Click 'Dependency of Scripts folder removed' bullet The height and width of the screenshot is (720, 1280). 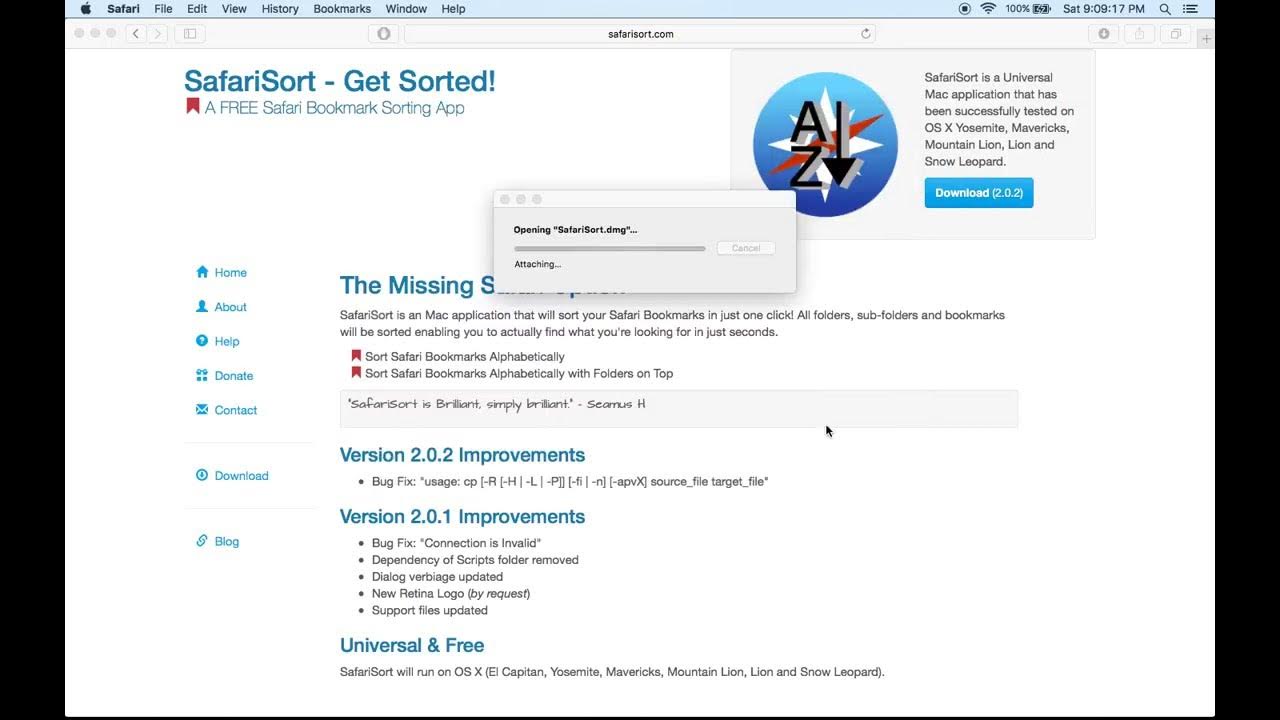click(x=475, y=560)
